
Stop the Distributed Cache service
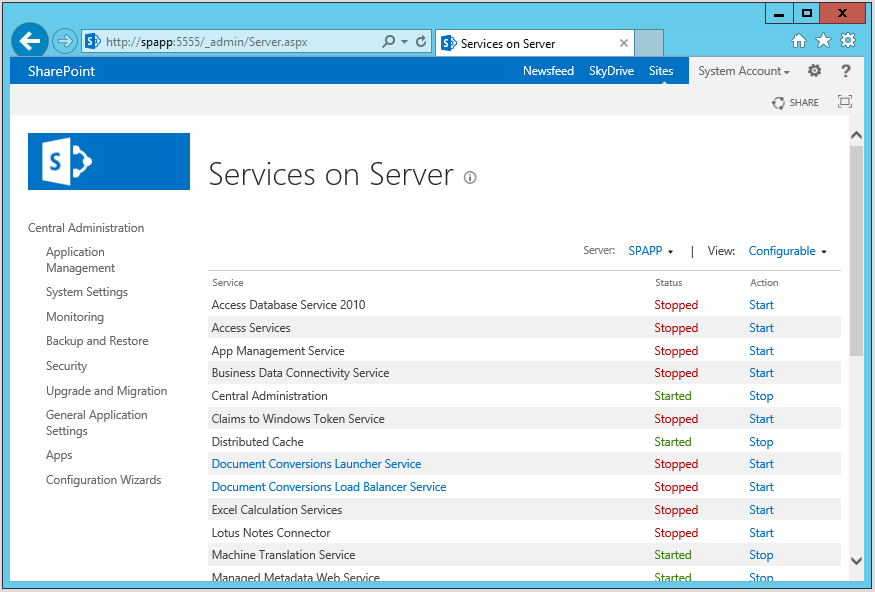[761, 442]
